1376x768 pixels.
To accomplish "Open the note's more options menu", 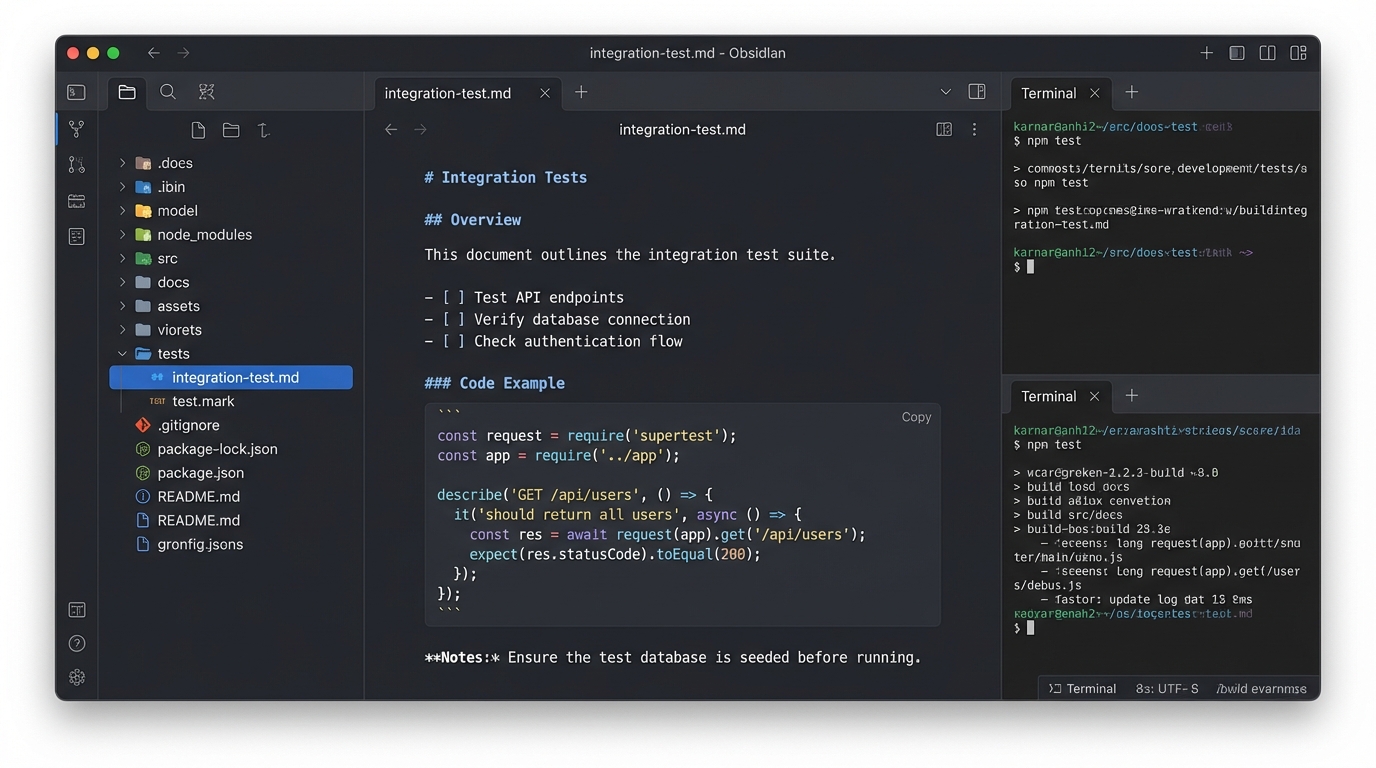I will pyautogui.click(x=974, y=129).
